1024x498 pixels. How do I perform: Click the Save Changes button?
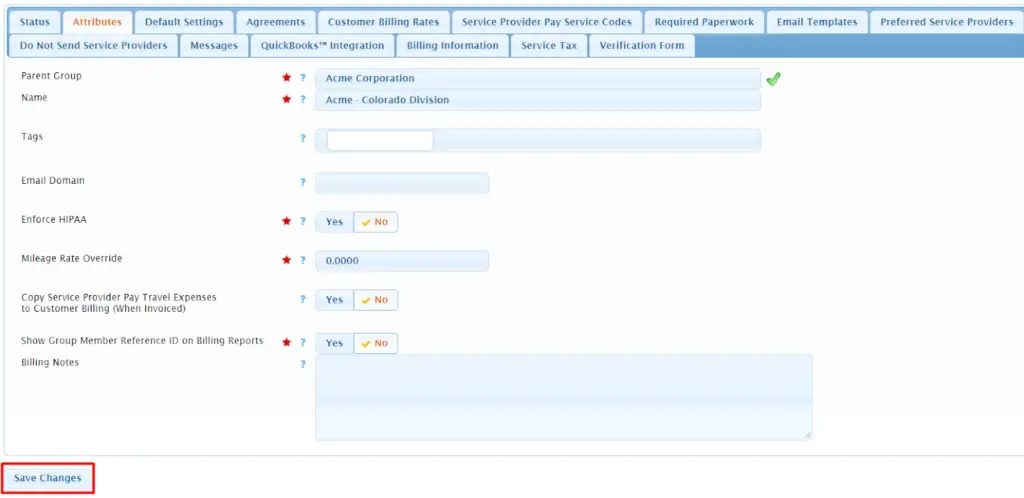point(48,478)
